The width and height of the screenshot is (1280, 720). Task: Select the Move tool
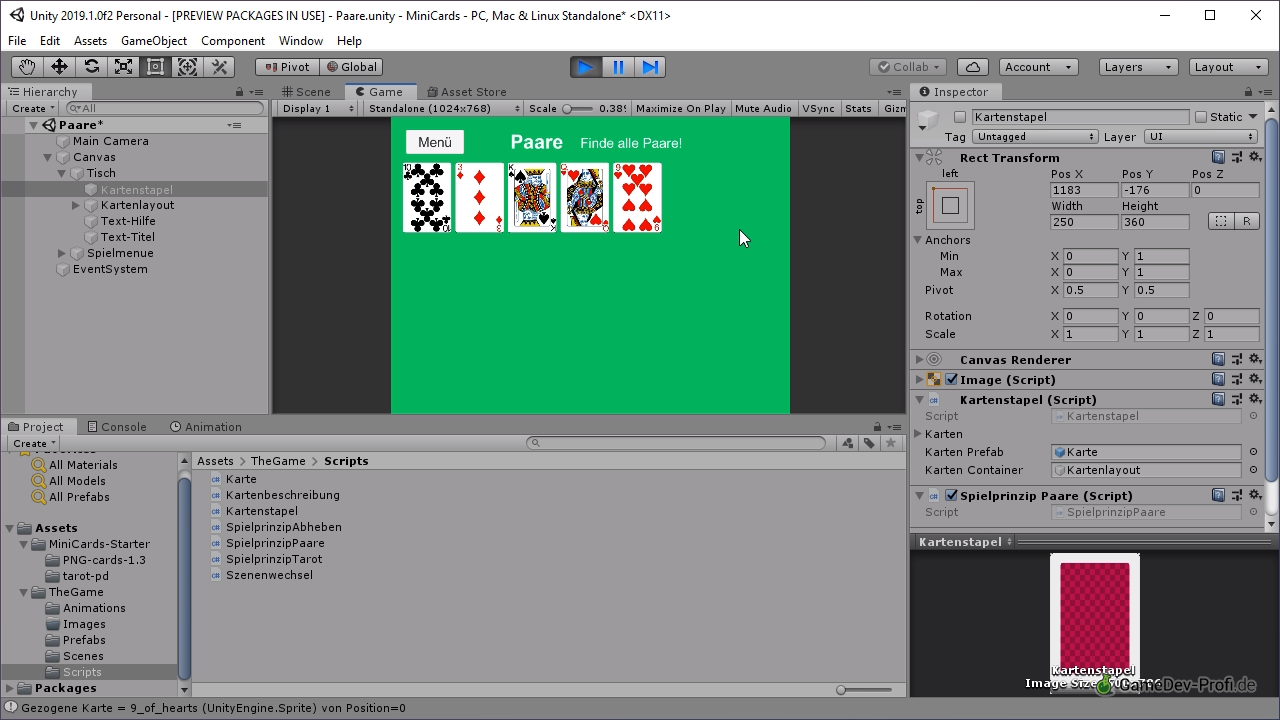(59, 67)
